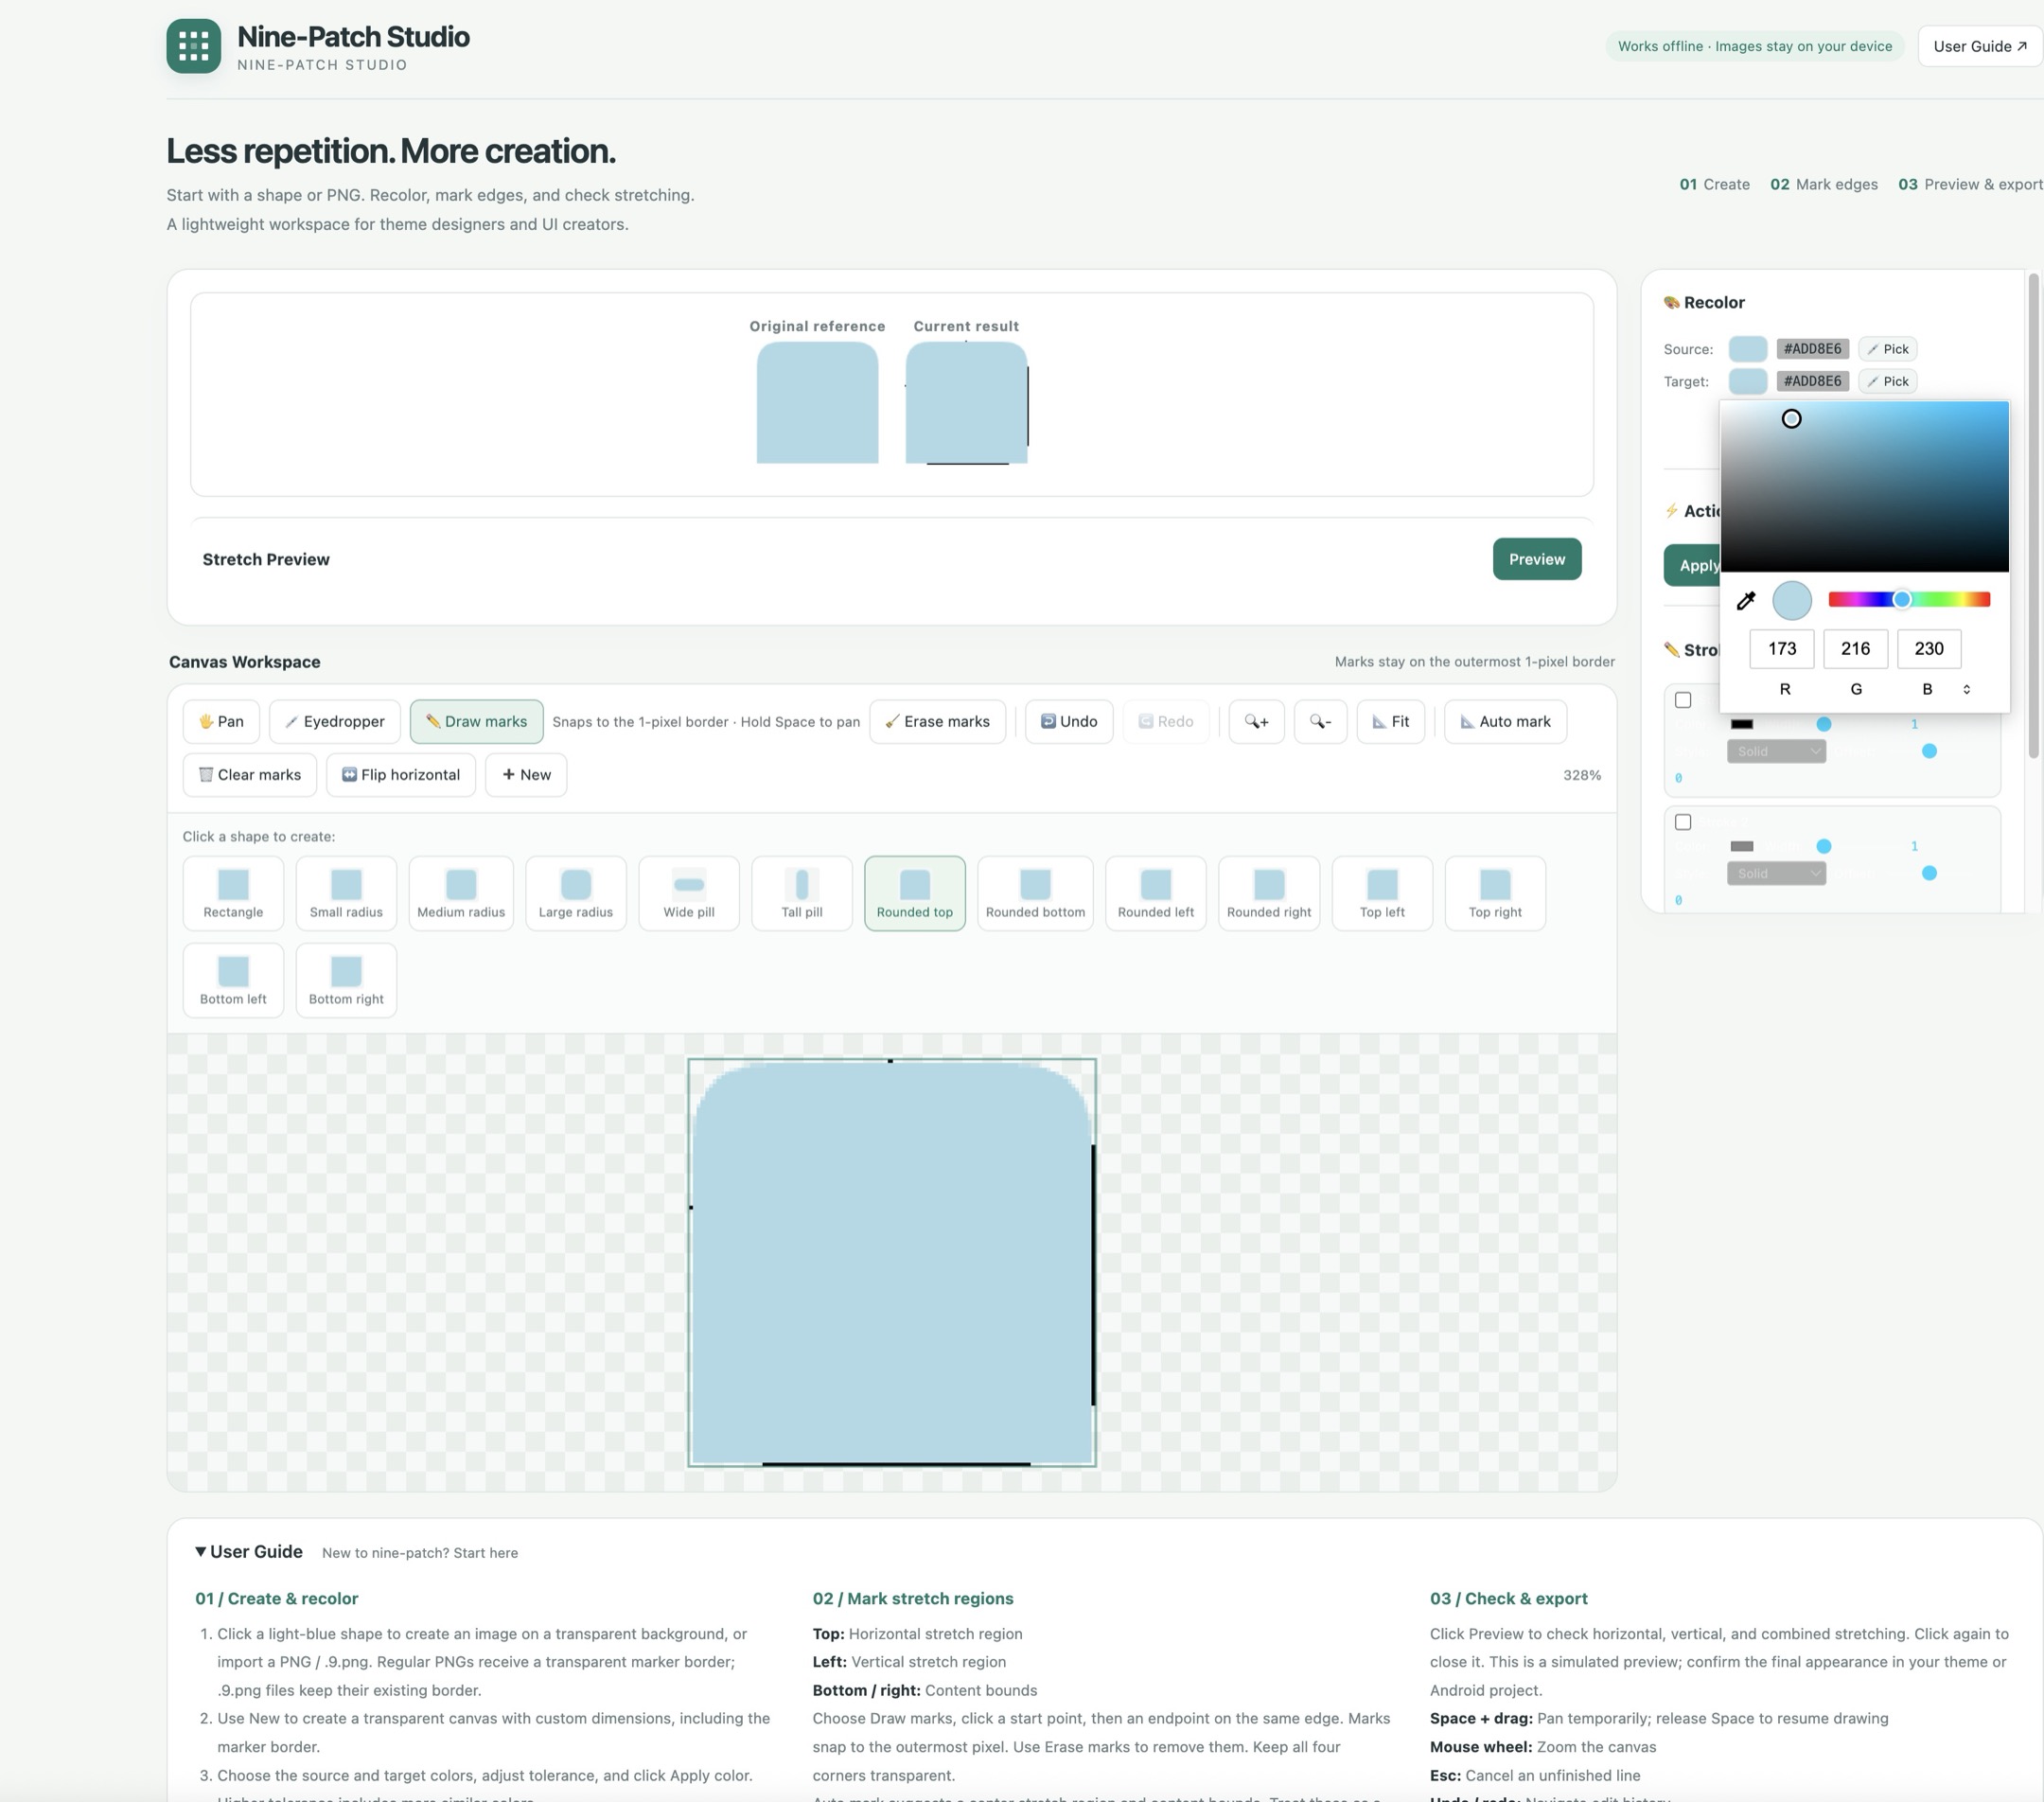Click the Current result thumbnail

point(966,403)
